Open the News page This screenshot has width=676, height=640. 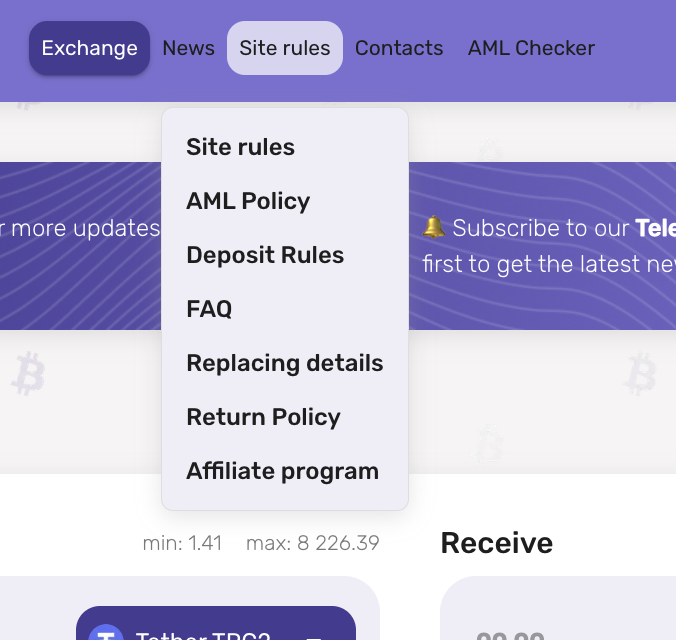click(x=188, y=48)
